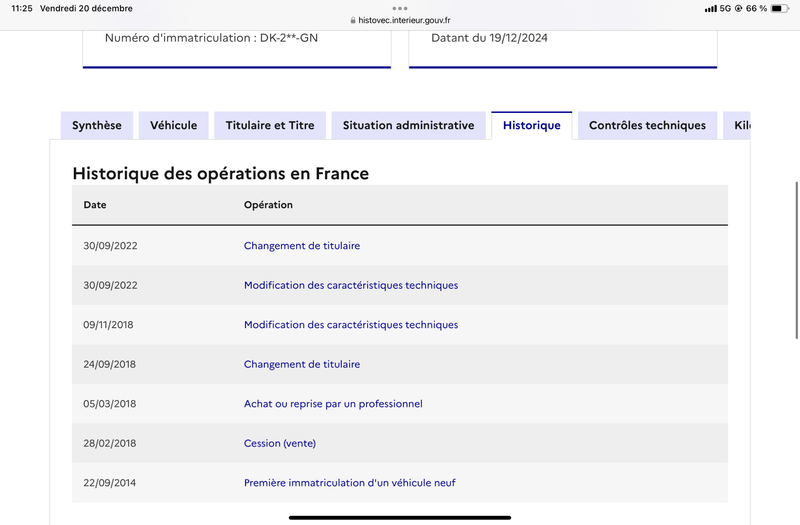Open the Changement de titulaire link dated 30/09/2022
Screen dimensions: 800x525
click(x=302, y=246)
